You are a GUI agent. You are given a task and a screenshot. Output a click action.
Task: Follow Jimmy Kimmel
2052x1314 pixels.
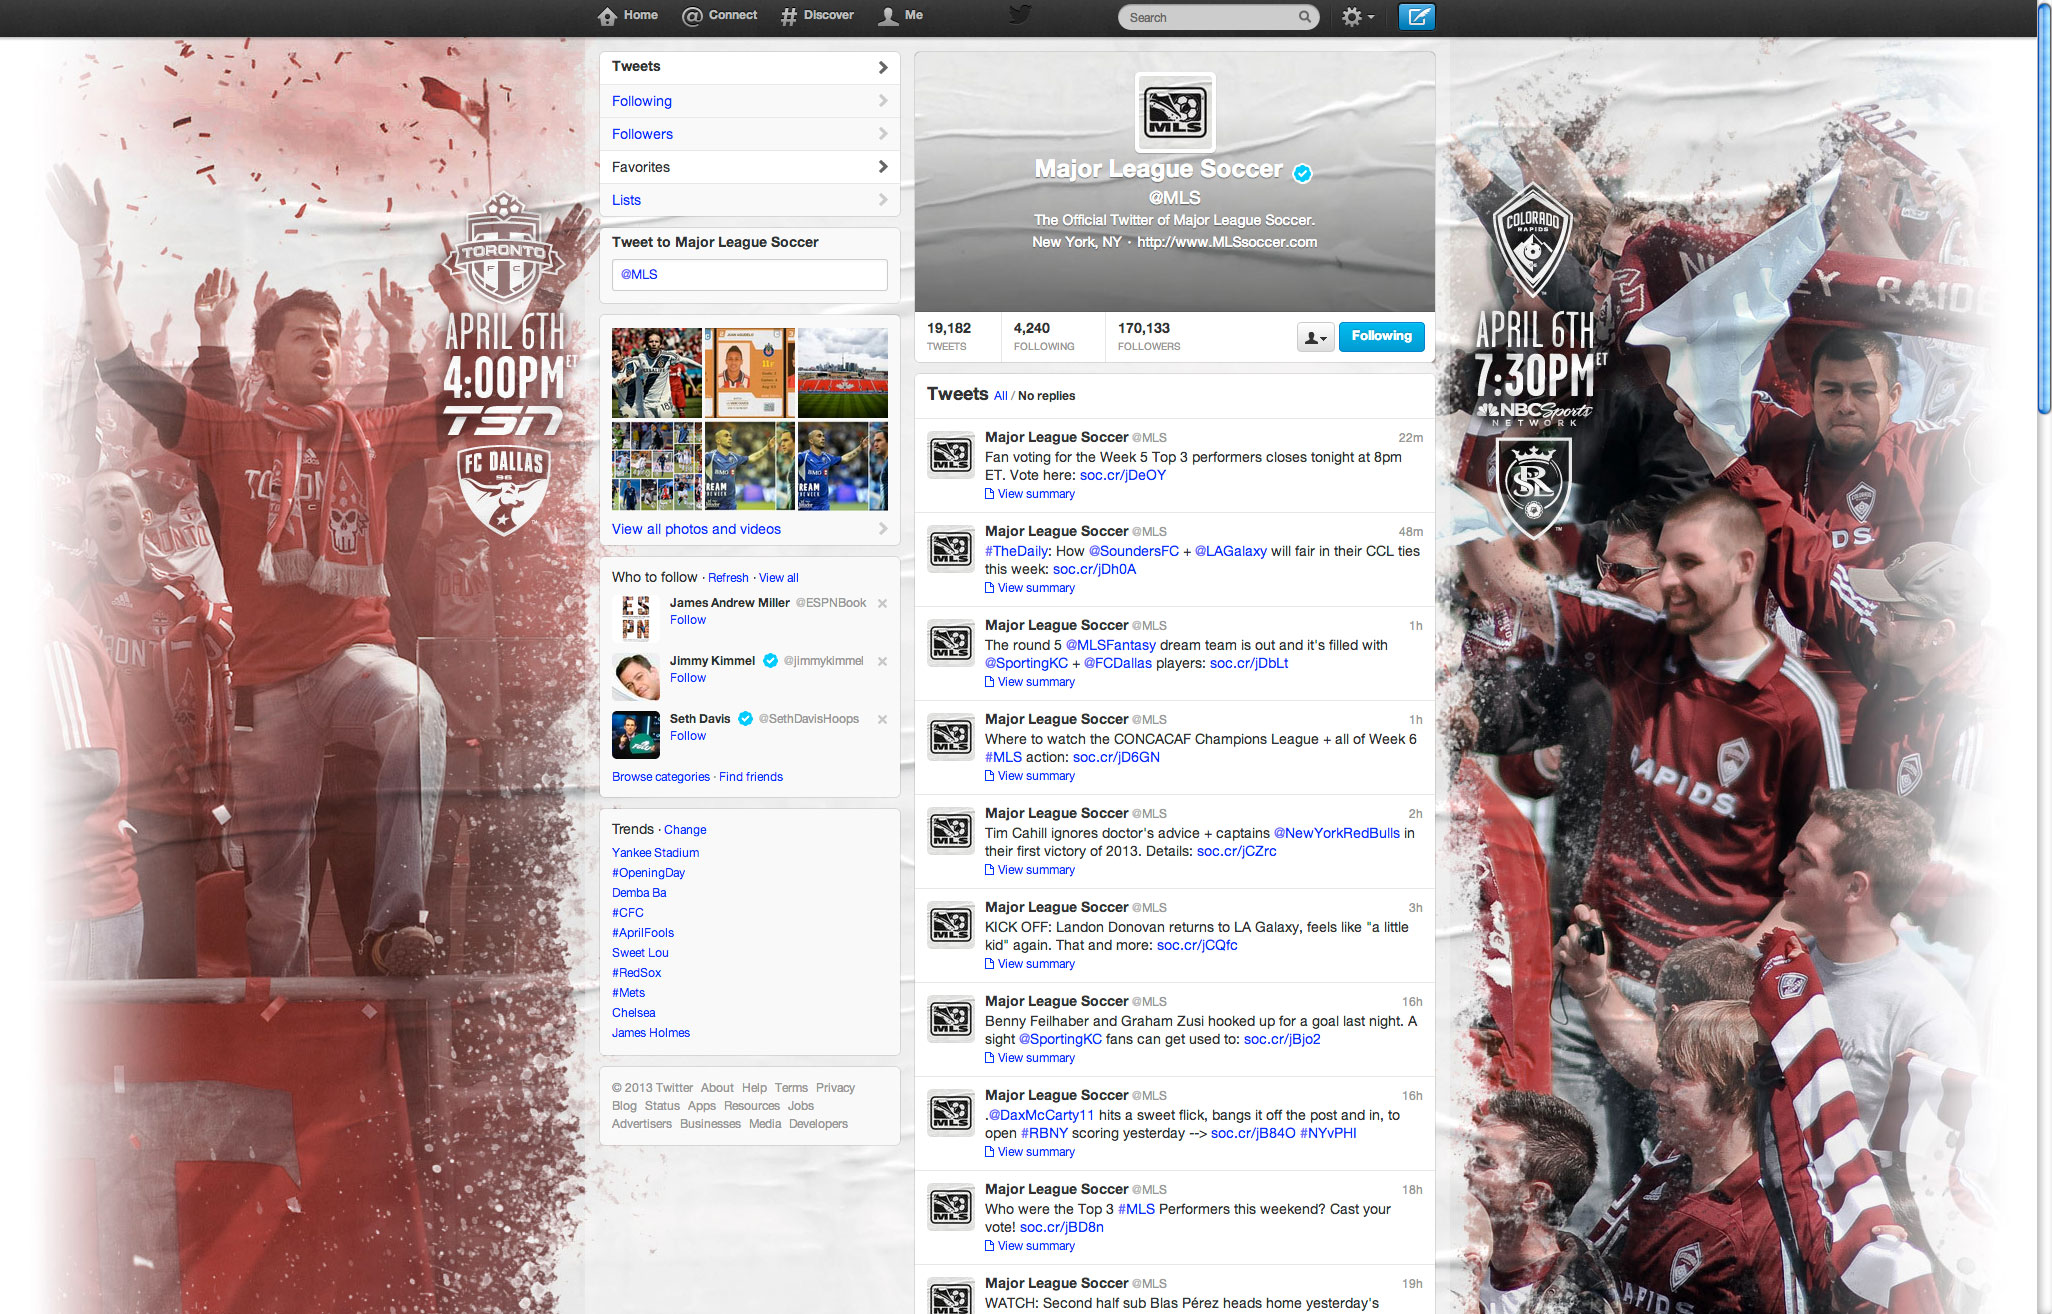click(x=688, y=678)
